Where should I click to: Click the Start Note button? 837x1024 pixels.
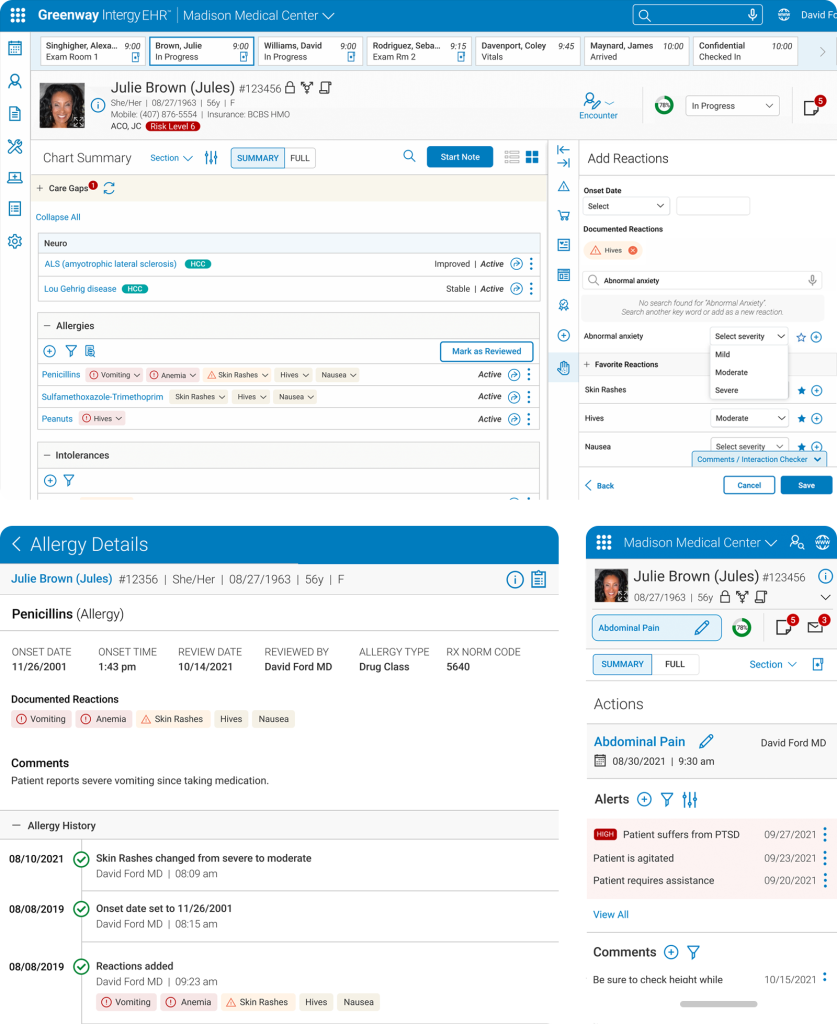[460, 157]
